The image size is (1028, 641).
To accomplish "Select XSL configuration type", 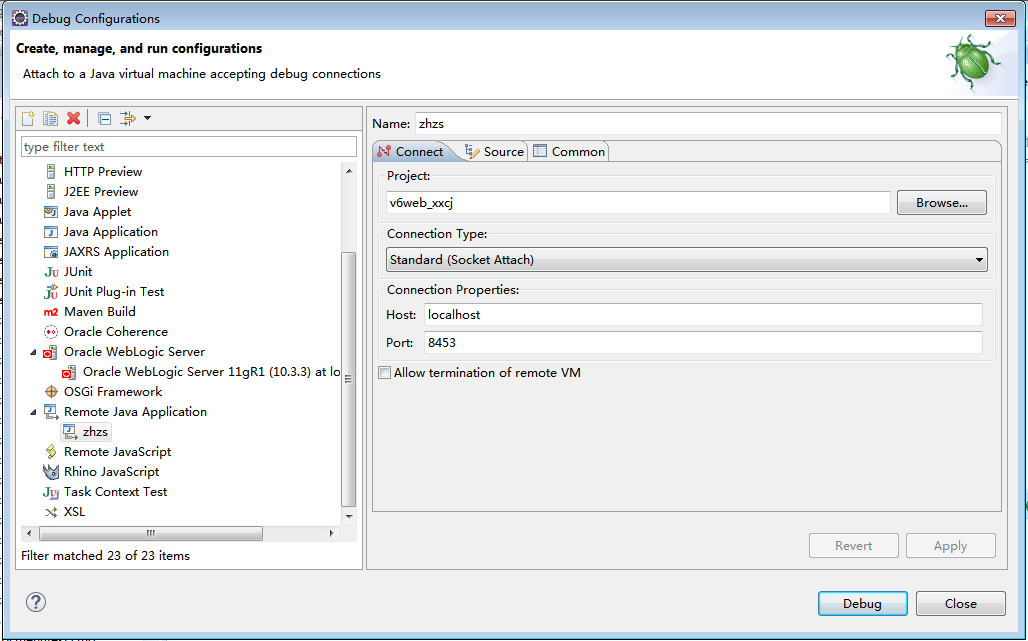I will pos(74,512).
